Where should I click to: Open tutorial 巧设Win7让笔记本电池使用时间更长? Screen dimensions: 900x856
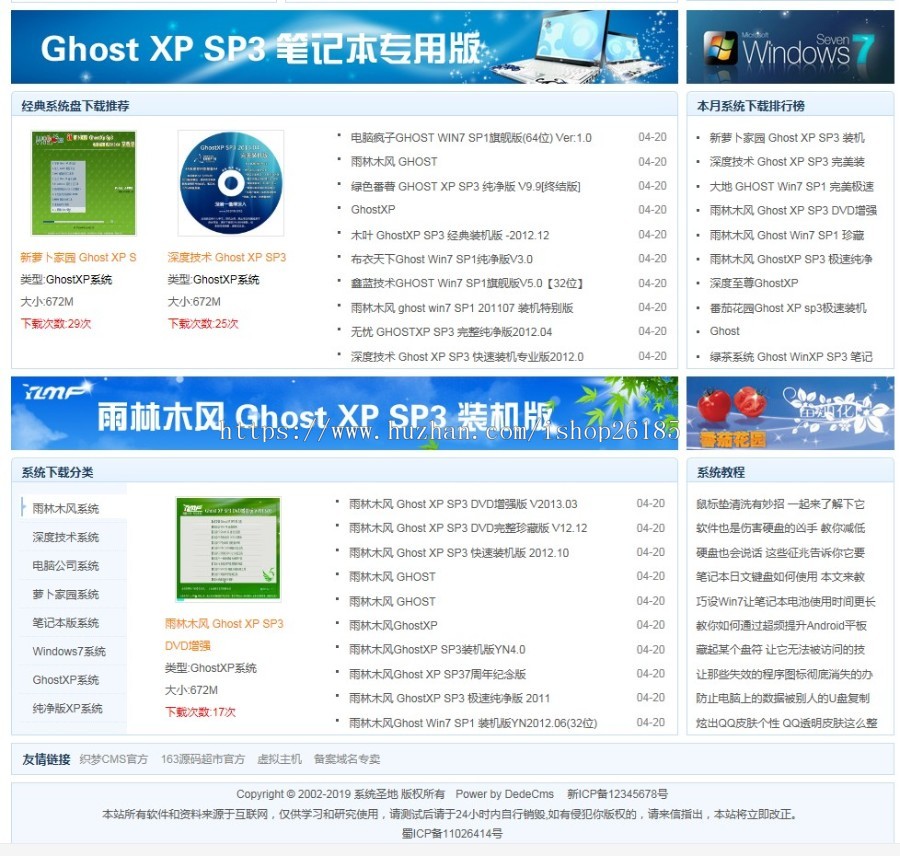click(x=786, y=601)
